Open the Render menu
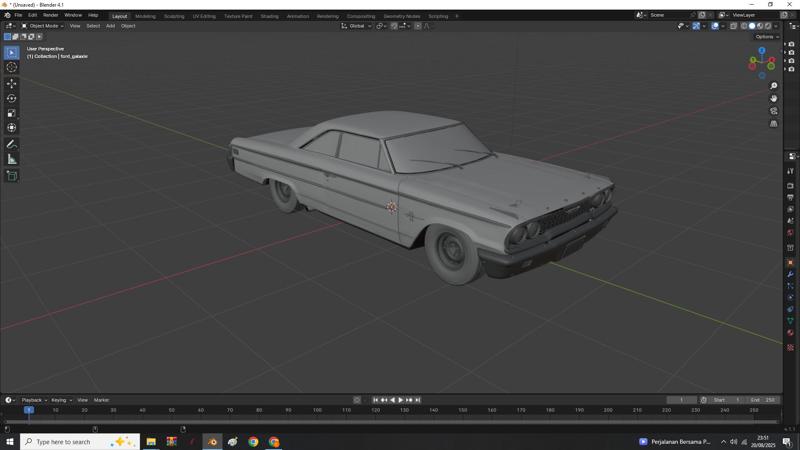Screen dimensions: 800x450 point(51,15)
